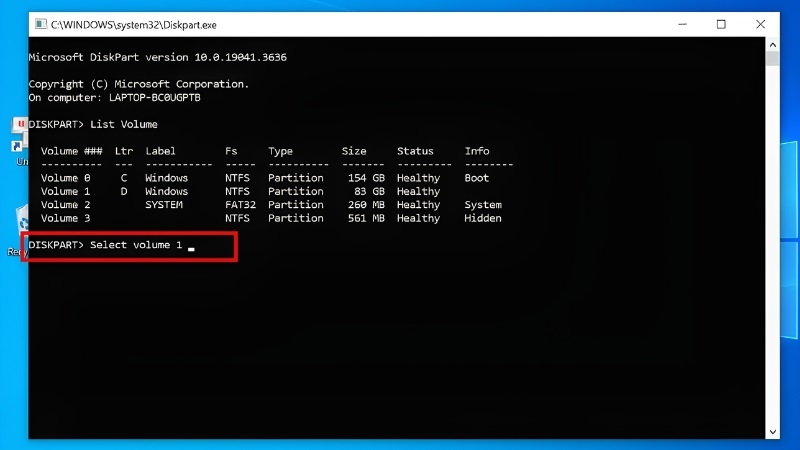Screen dimensions: 800x450
Task: Click the scrollbar up arrow
Action: click(772, 45)
